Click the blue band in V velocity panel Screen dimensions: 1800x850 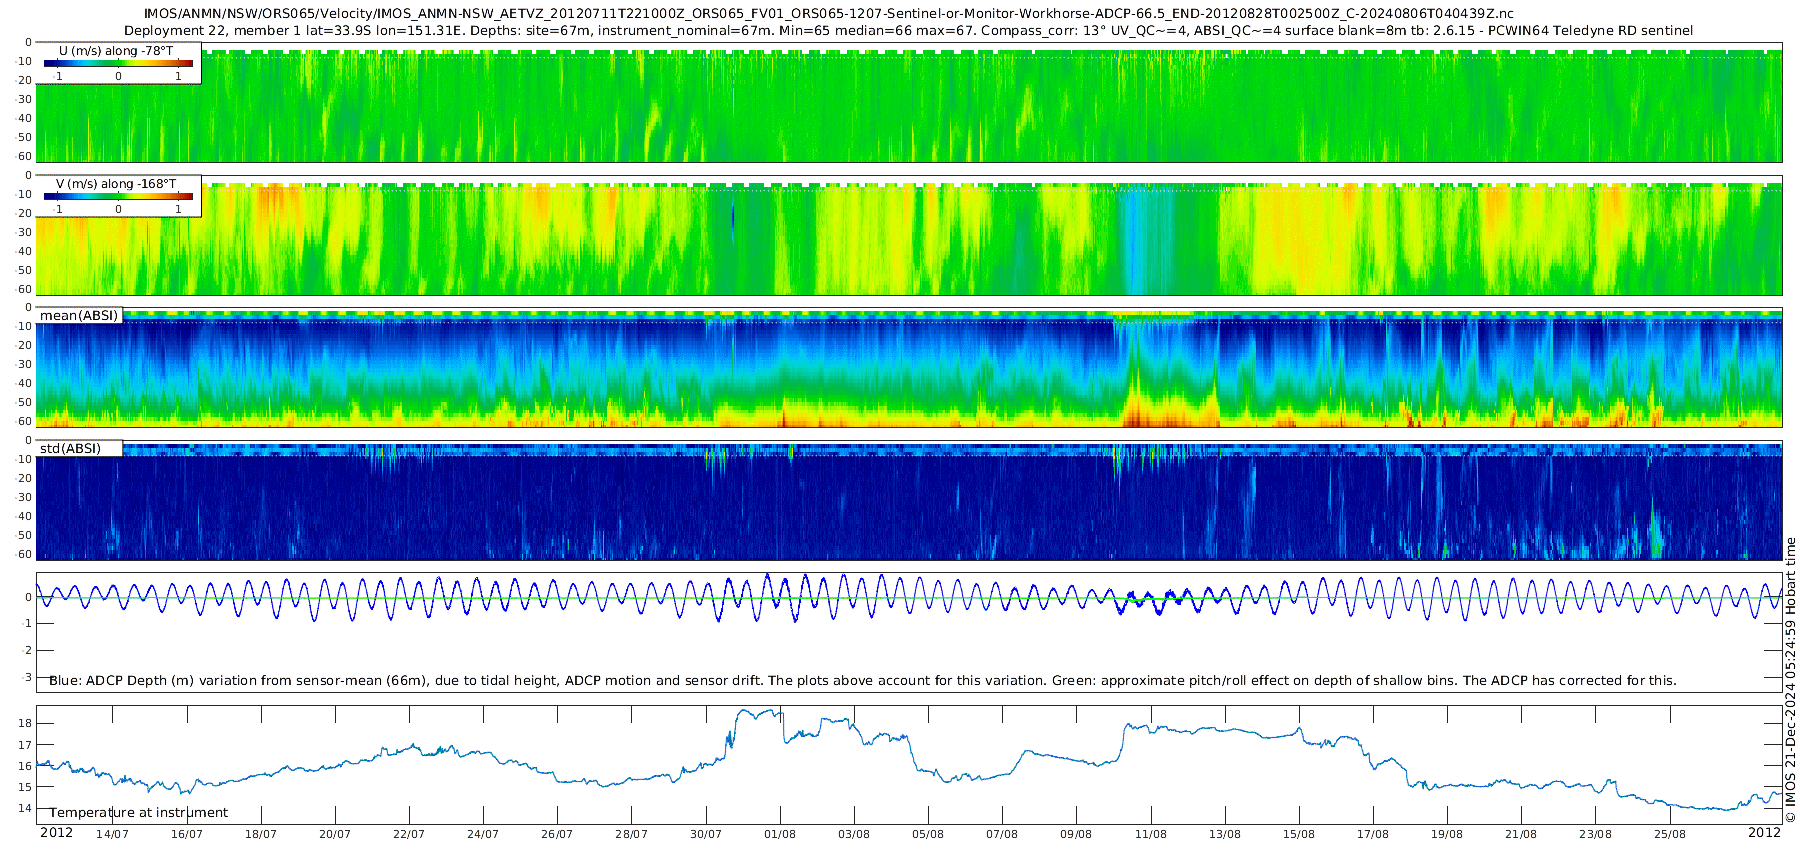tap(1135, 240)
